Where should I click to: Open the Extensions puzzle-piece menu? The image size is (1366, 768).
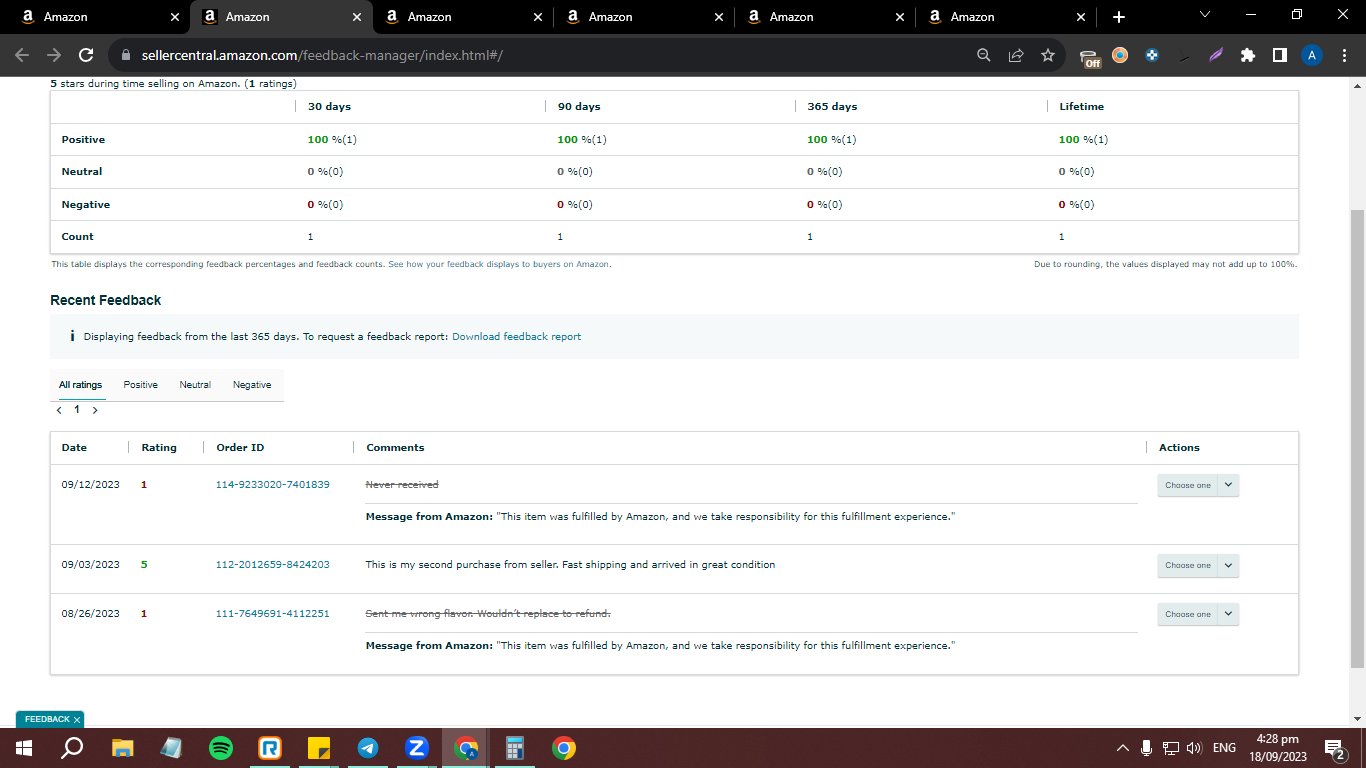point(1248,55)
